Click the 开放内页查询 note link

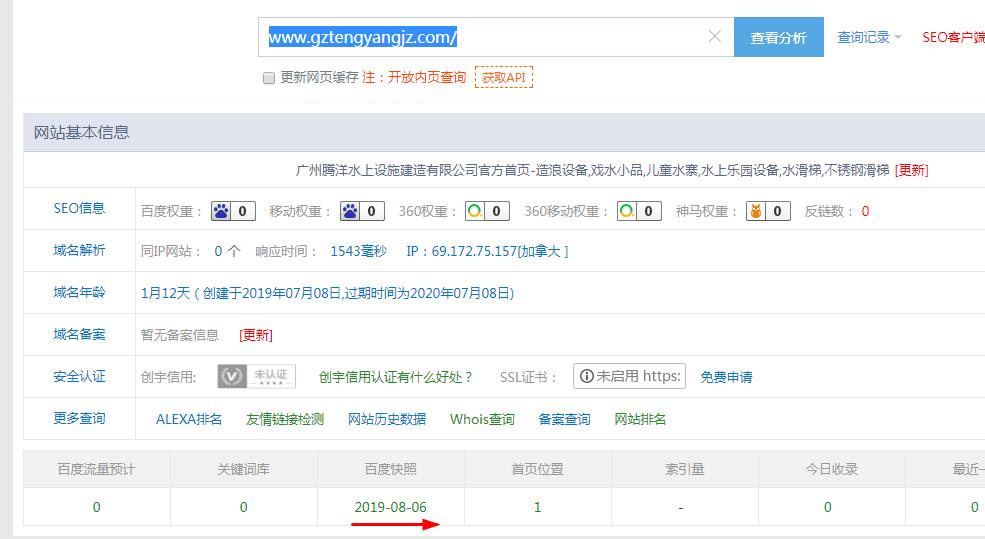(427, 77)
